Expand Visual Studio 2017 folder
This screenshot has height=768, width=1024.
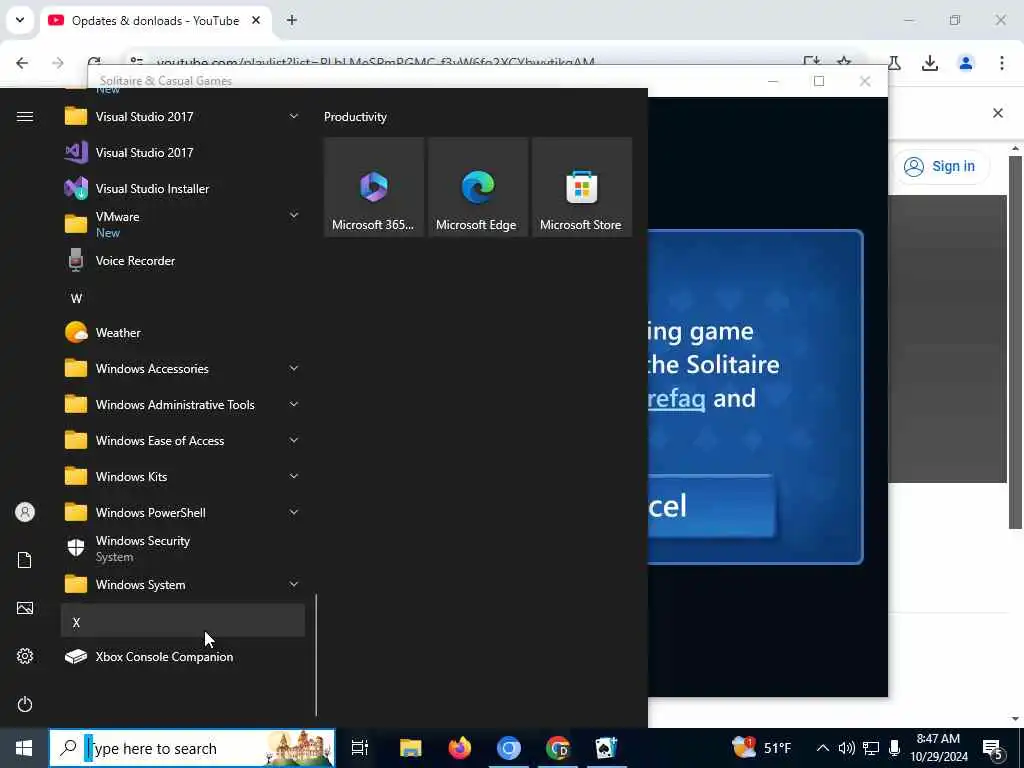coord(183,117)
